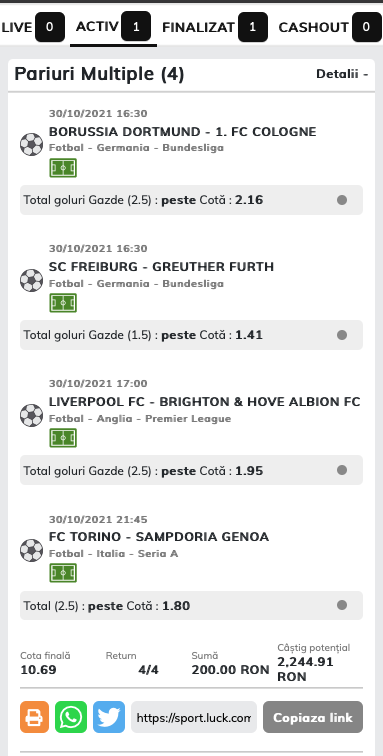Share bet slip via WhatsApp icon
The width and height of the screenshot is (383, 756).
click(x=71, y=717)
